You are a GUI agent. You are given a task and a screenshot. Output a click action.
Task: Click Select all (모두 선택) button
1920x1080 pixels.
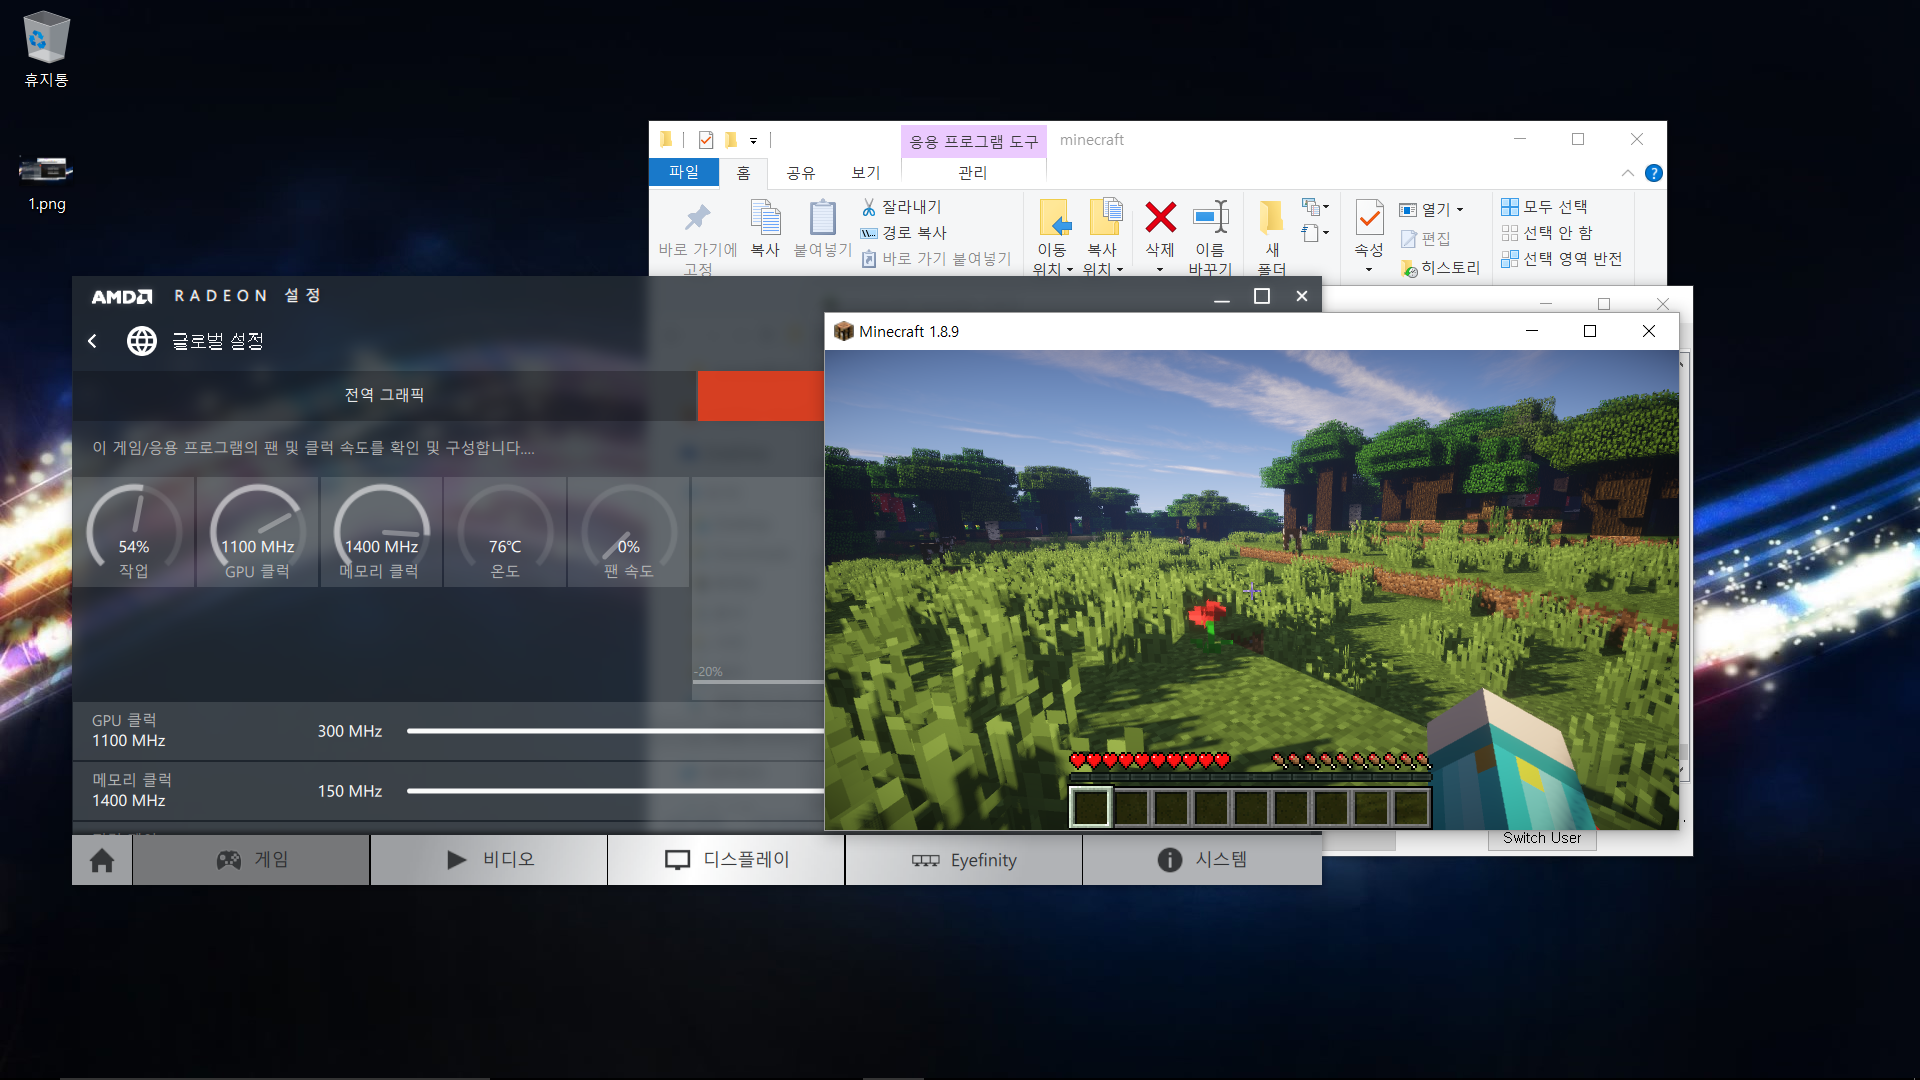coord(1545,207)
